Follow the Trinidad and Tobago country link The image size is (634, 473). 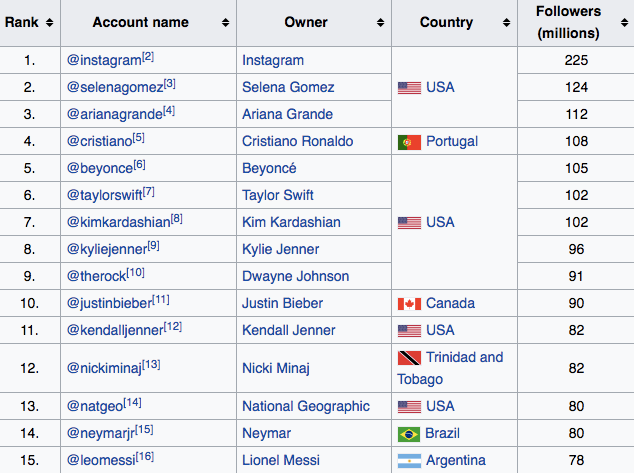(450, 368)
